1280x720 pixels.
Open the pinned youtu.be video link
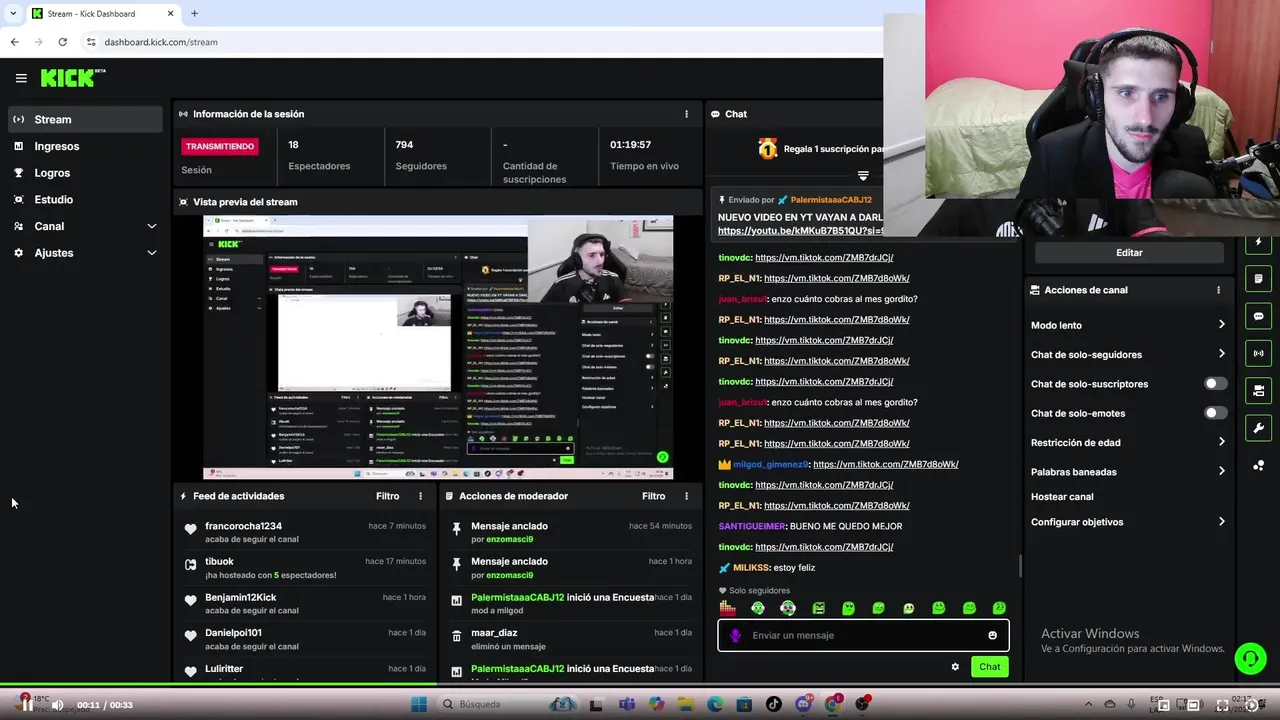click(x=800, y=230)
